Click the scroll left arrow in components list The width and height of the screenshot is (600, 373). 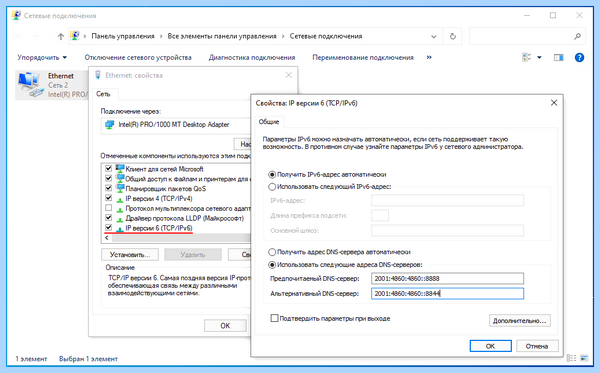pos(107,238)
